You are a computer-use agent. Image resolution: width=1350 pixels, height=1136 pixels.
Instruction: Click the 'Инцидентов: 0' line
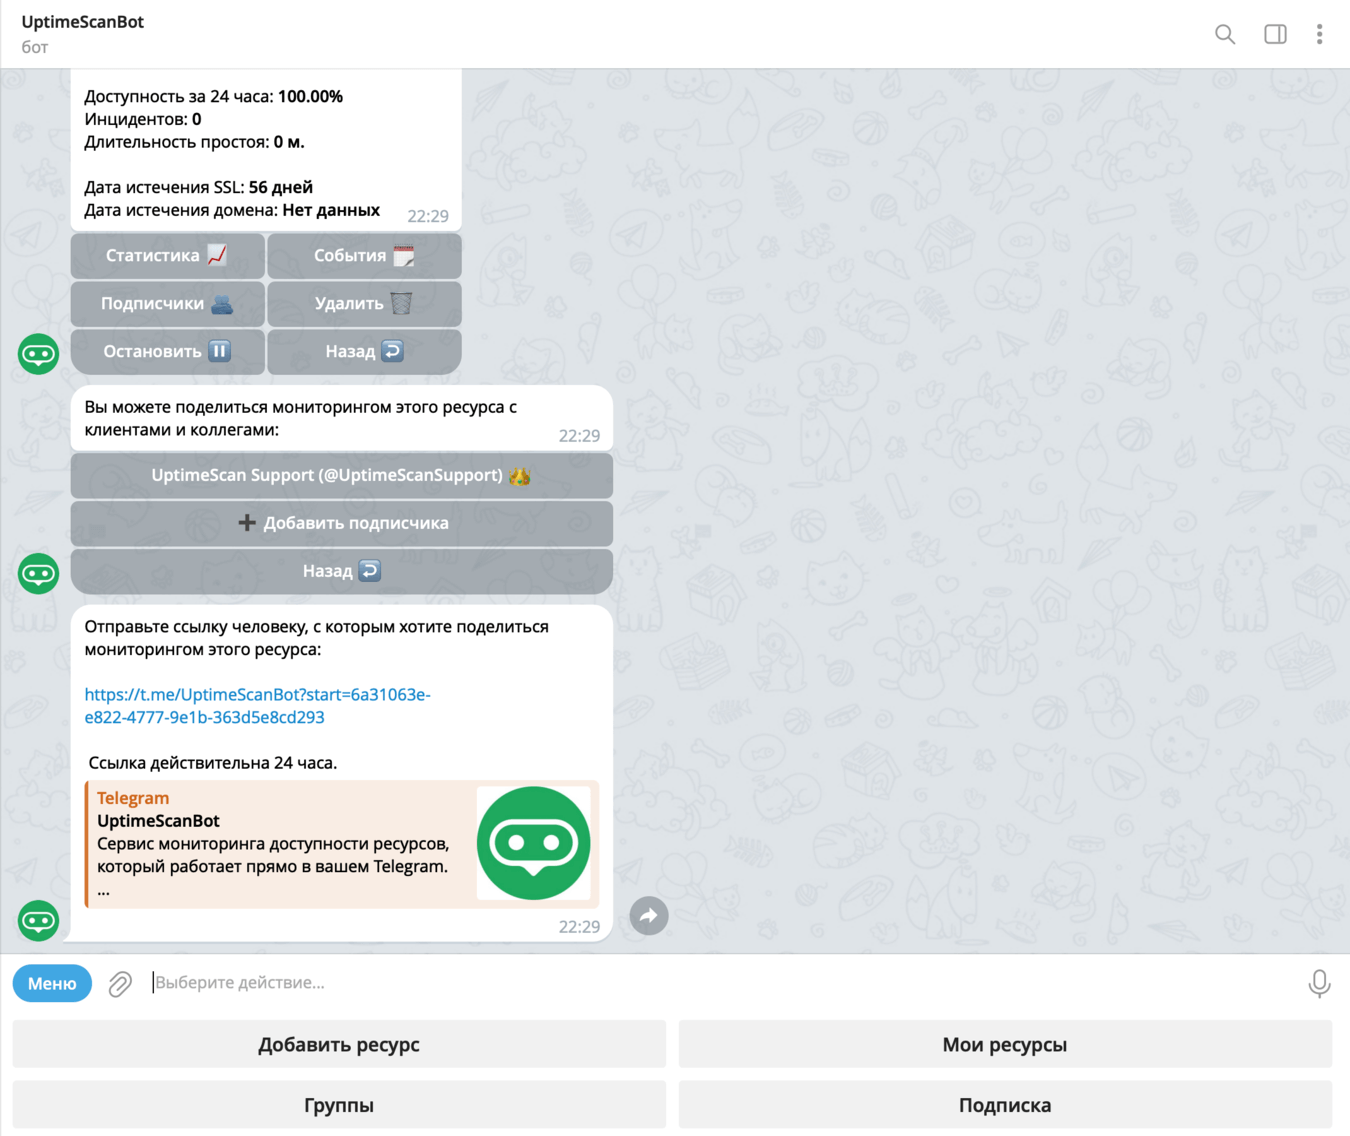(142, 119)
